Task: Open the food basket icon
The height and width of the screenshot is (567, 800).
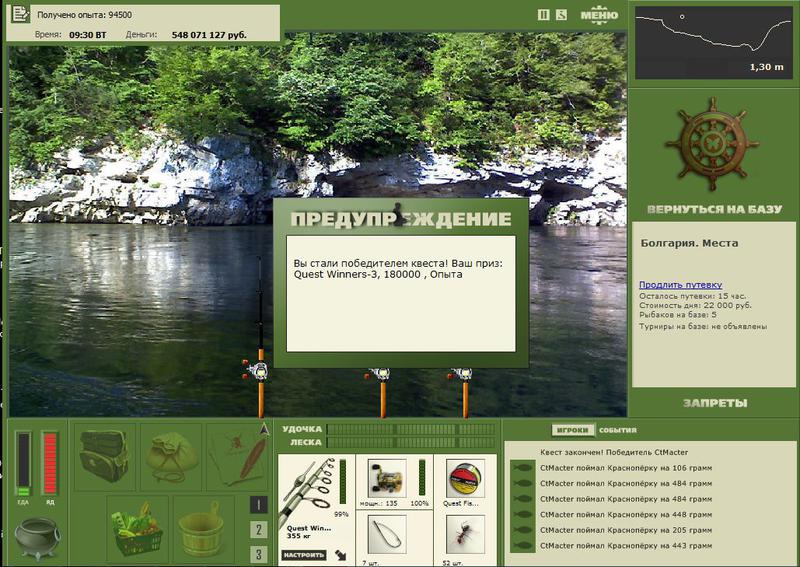Action: click(x=138, y=528)
